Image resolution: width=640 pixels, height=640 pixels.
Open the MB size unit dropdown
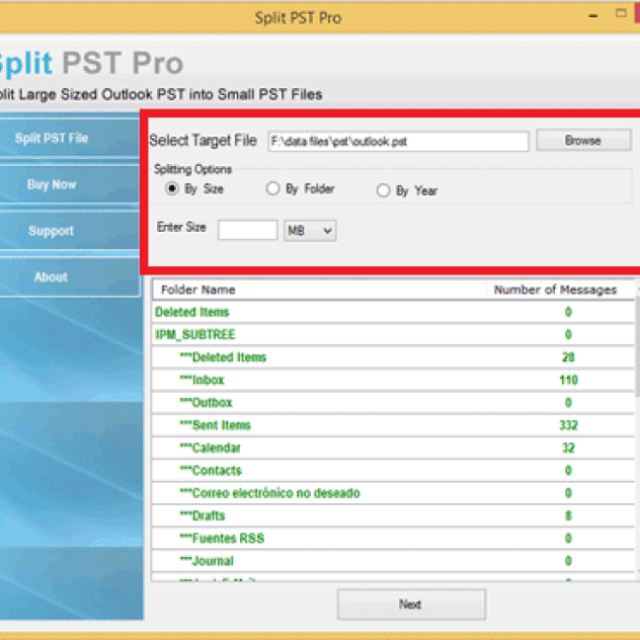[x=310, y=231]
